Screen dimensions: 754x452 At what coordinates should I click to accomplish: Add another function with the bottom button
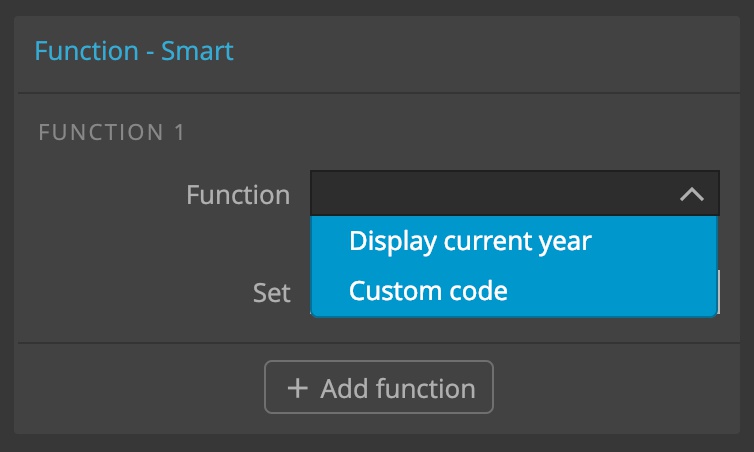379,387
